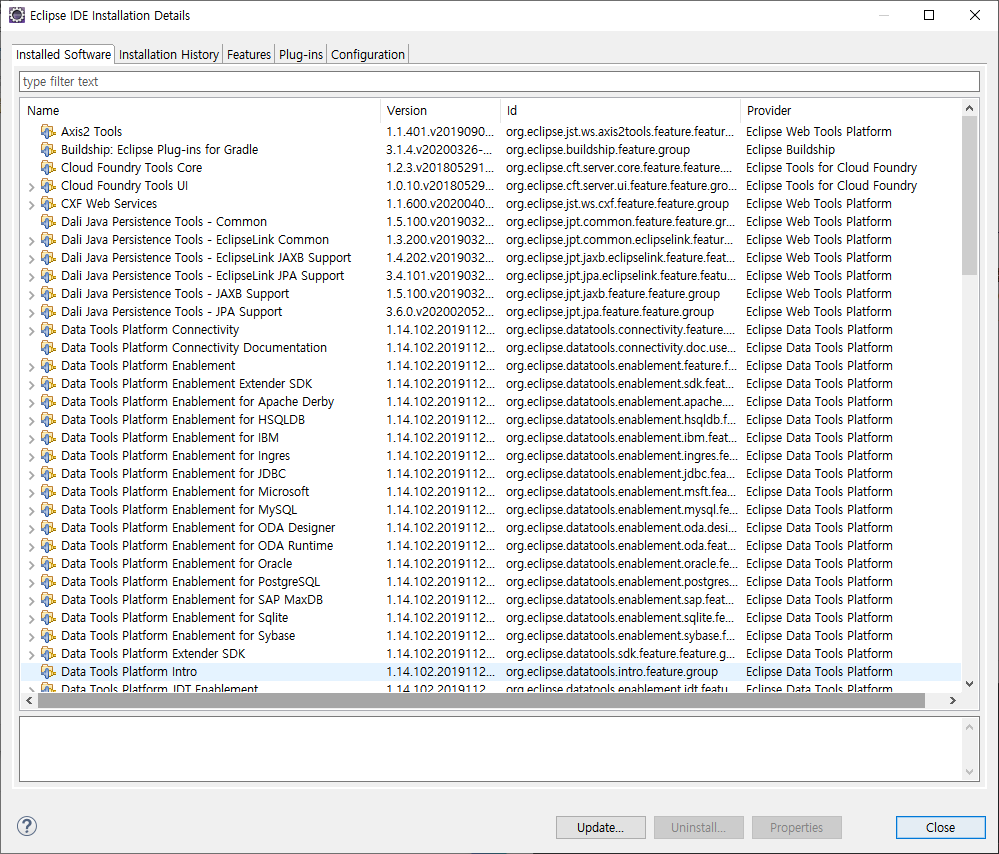Expand Data Tools Platform Extender SDK node
The height and width of the screenshot is (854, 999).
pyautogui.click(x=31, y=655)
